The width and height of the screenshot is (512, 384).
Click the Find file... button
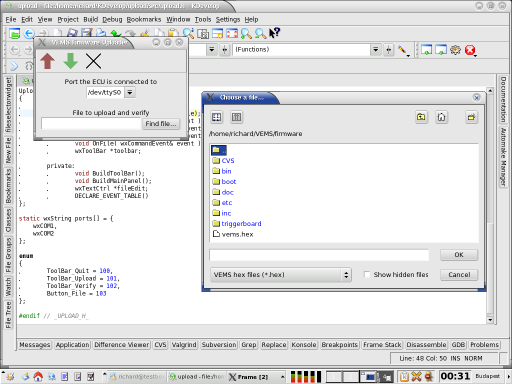pos(161,124)
